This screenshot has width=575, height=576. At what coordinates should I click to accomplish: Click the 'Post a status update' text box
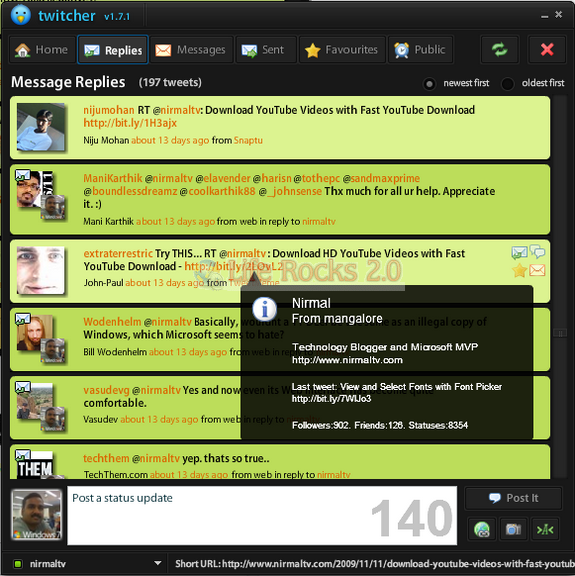point(262,515)
